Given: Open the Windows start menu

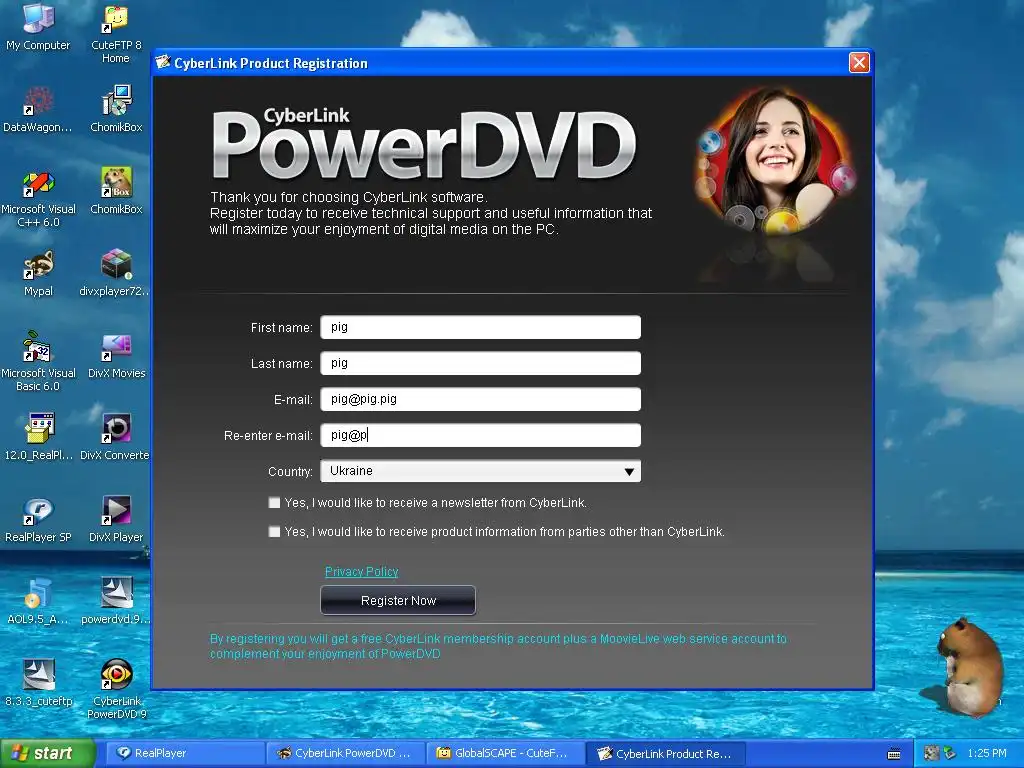Looking at the screenshot, I should coord(48,754).
